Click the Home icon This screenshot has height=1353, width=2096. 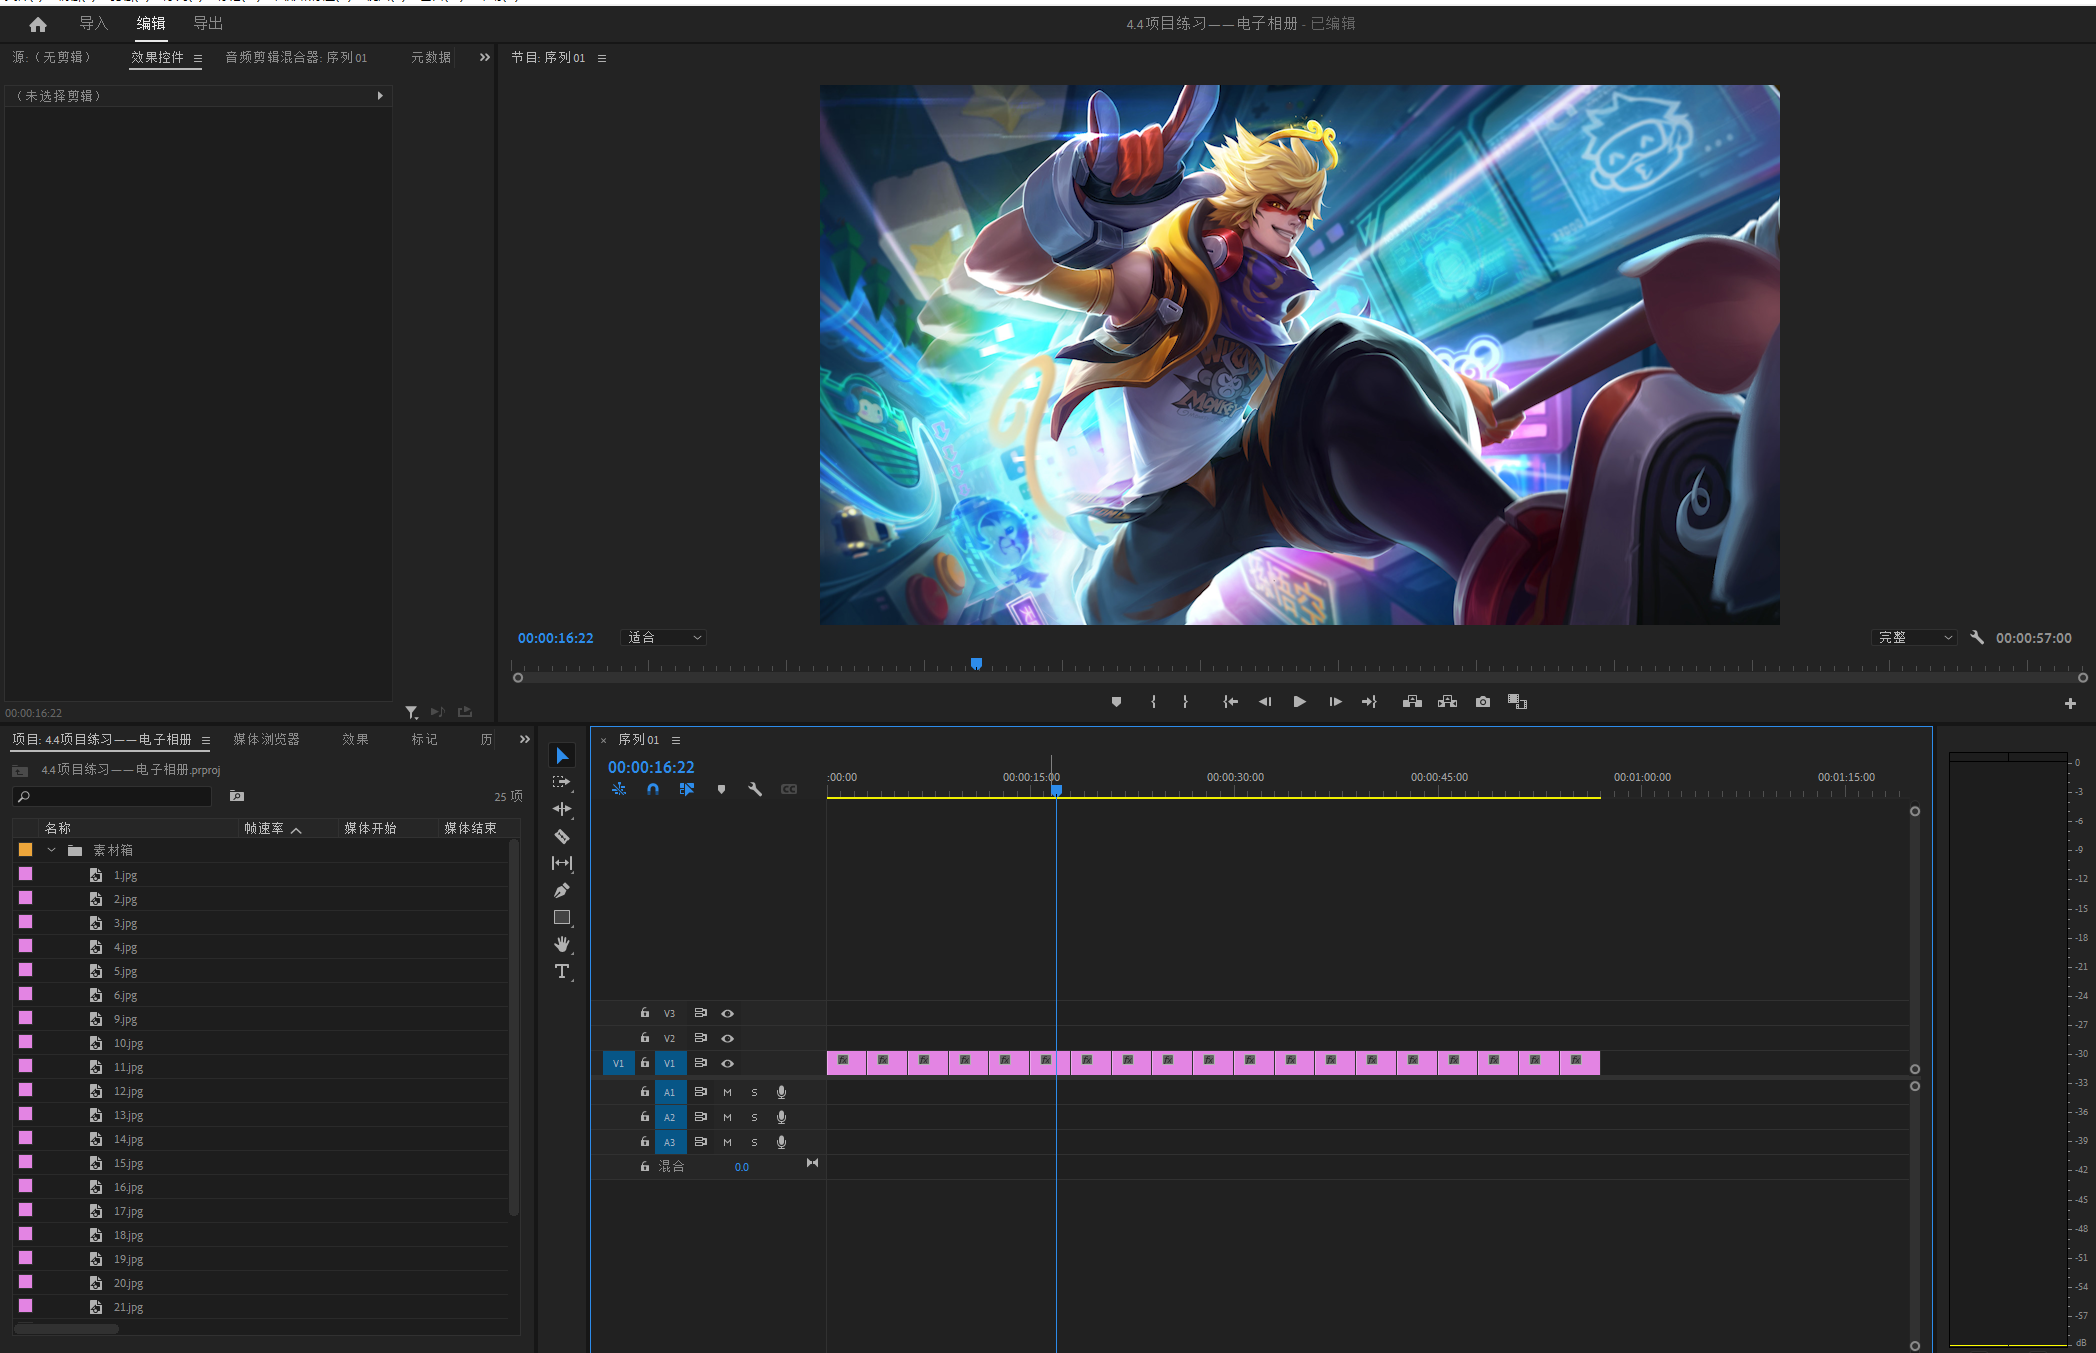[38, 24]
